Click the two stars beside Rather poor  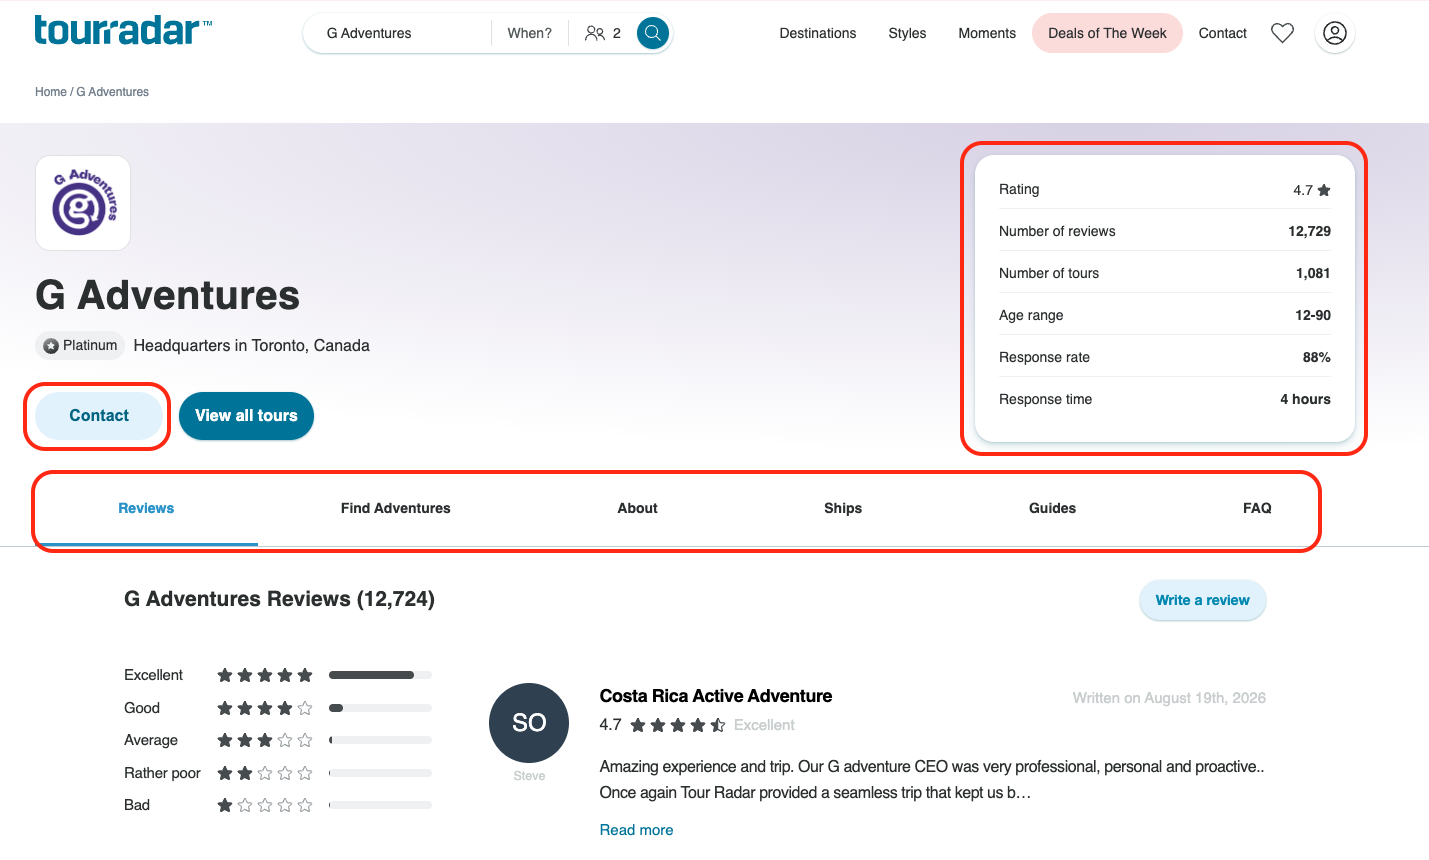[265, 773]
